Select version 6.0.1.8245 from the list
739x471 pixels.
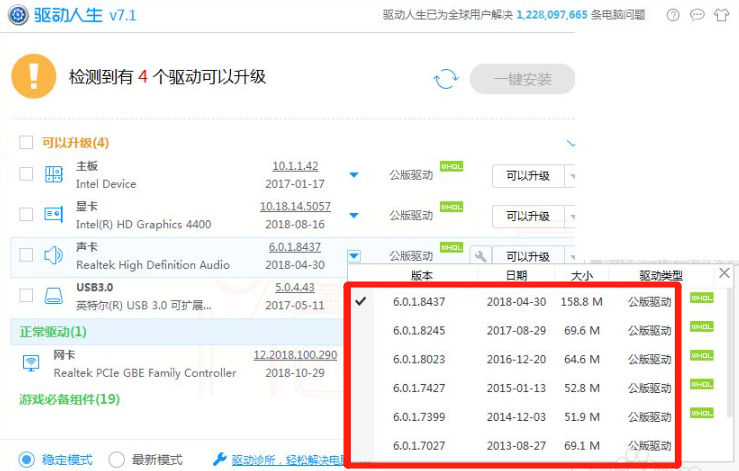tap(419, 330)
